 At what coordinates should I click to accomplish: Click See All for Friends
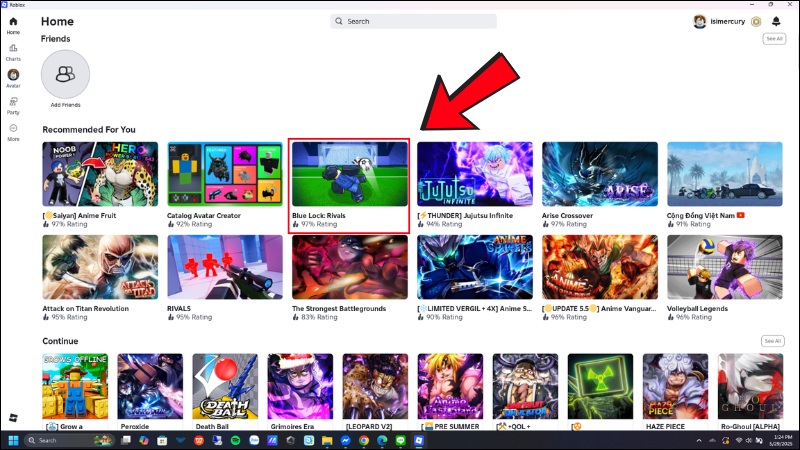click(773, 39)
